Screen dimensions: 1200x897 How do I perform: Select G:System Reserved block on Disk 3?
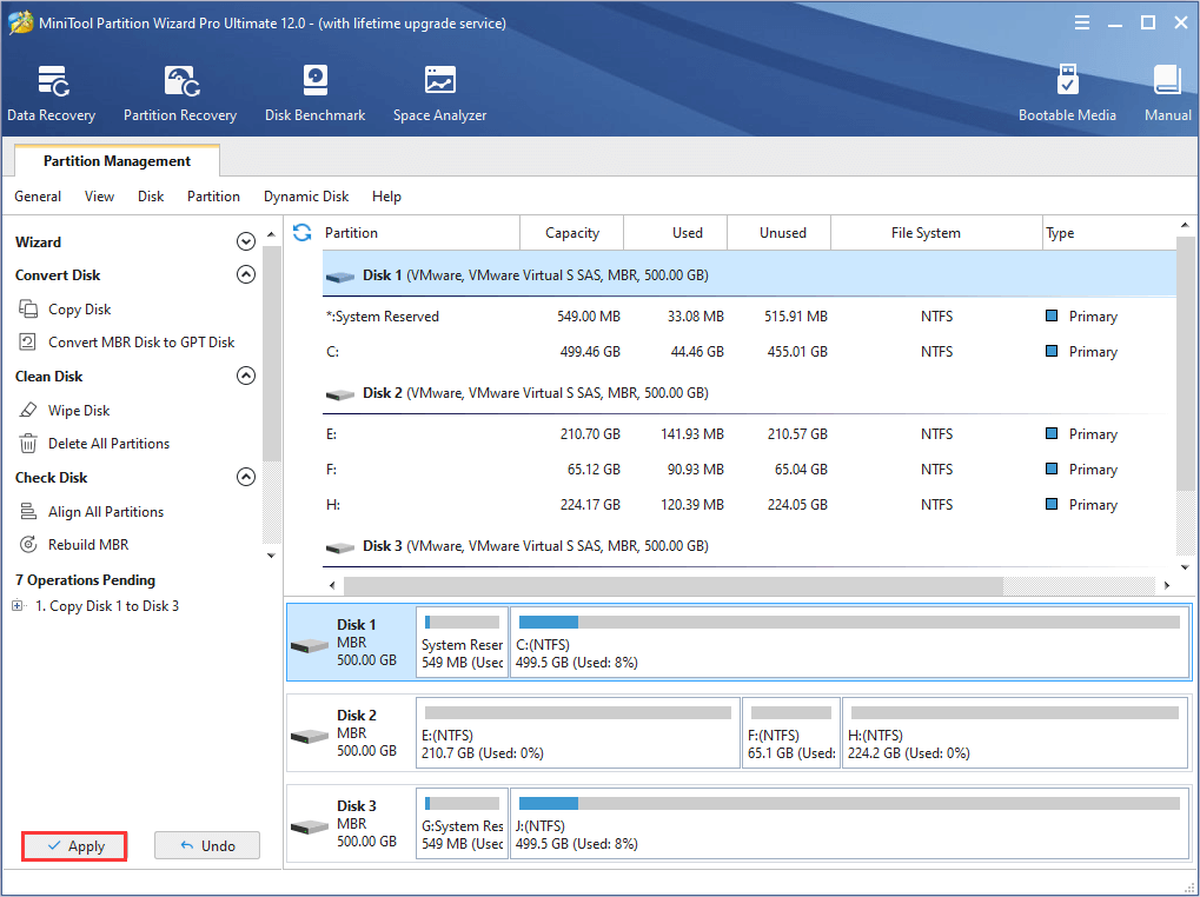462,824
